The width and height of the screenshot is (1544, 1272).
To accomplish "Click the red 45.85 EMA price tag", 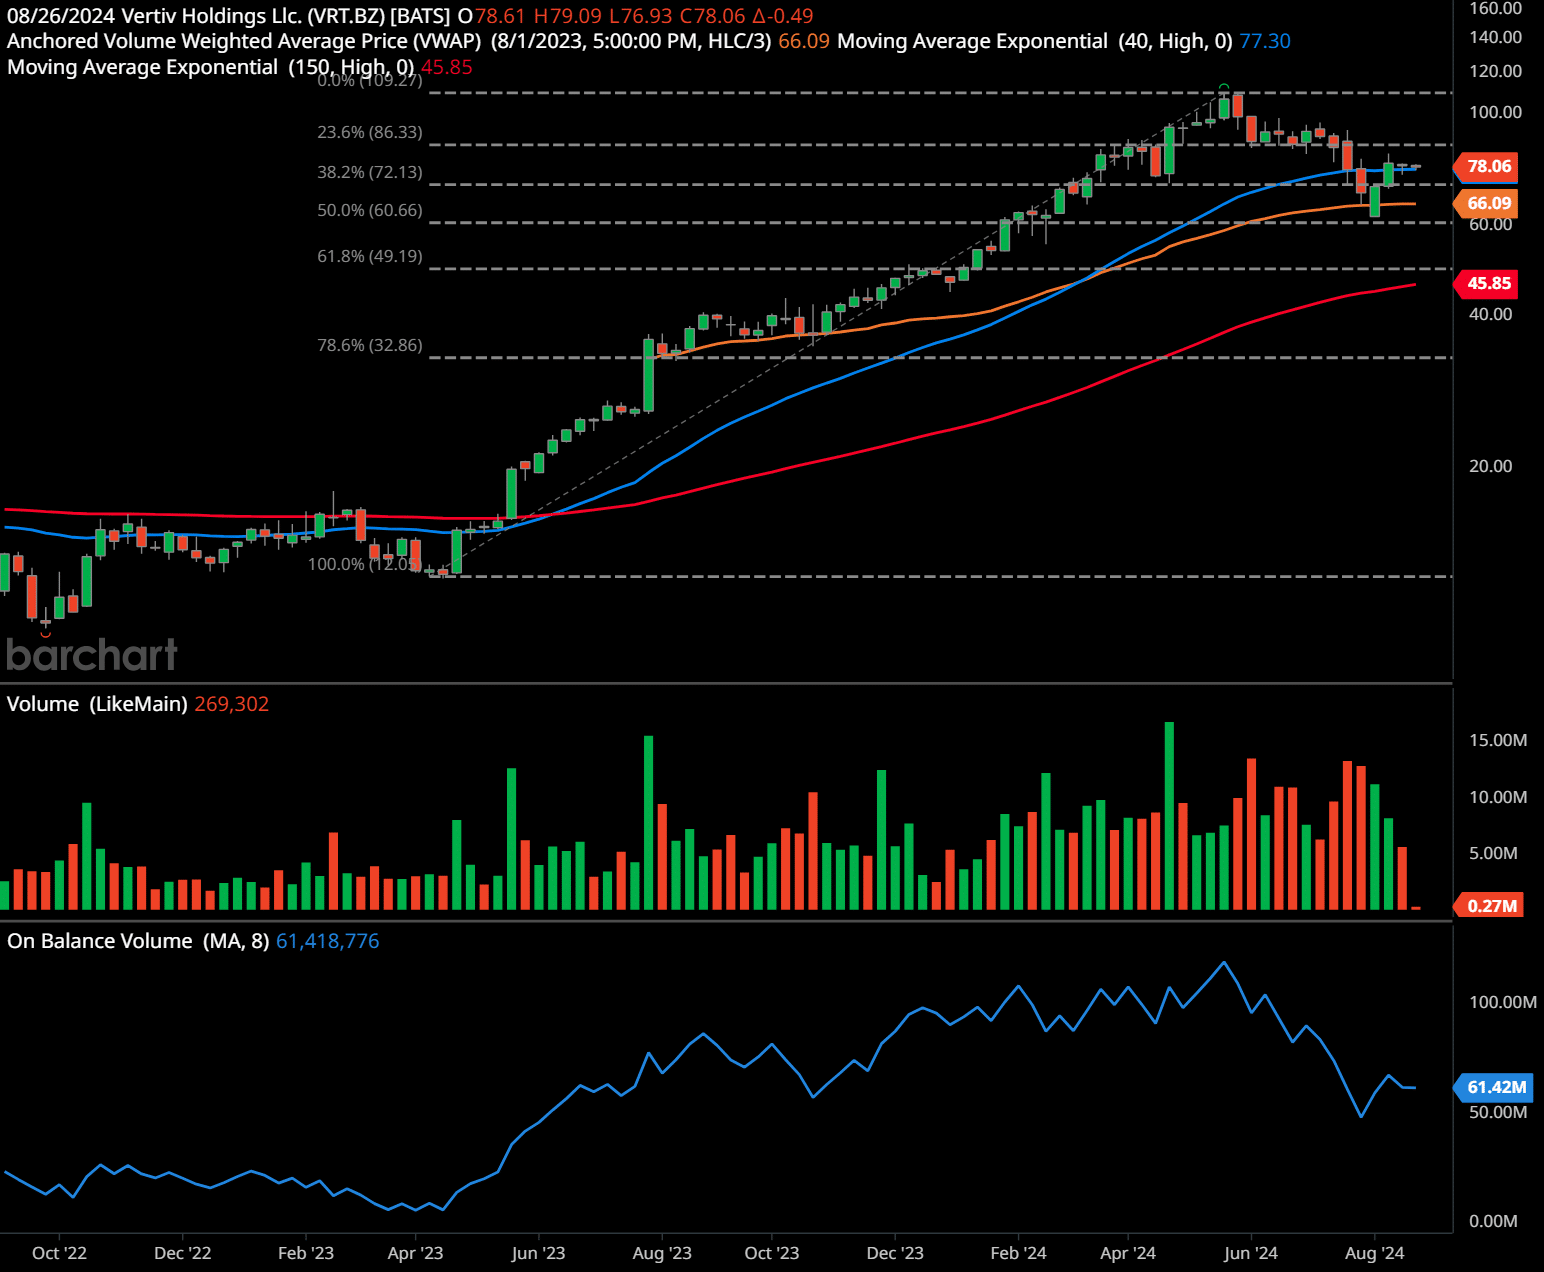I will pos(1487,283).
